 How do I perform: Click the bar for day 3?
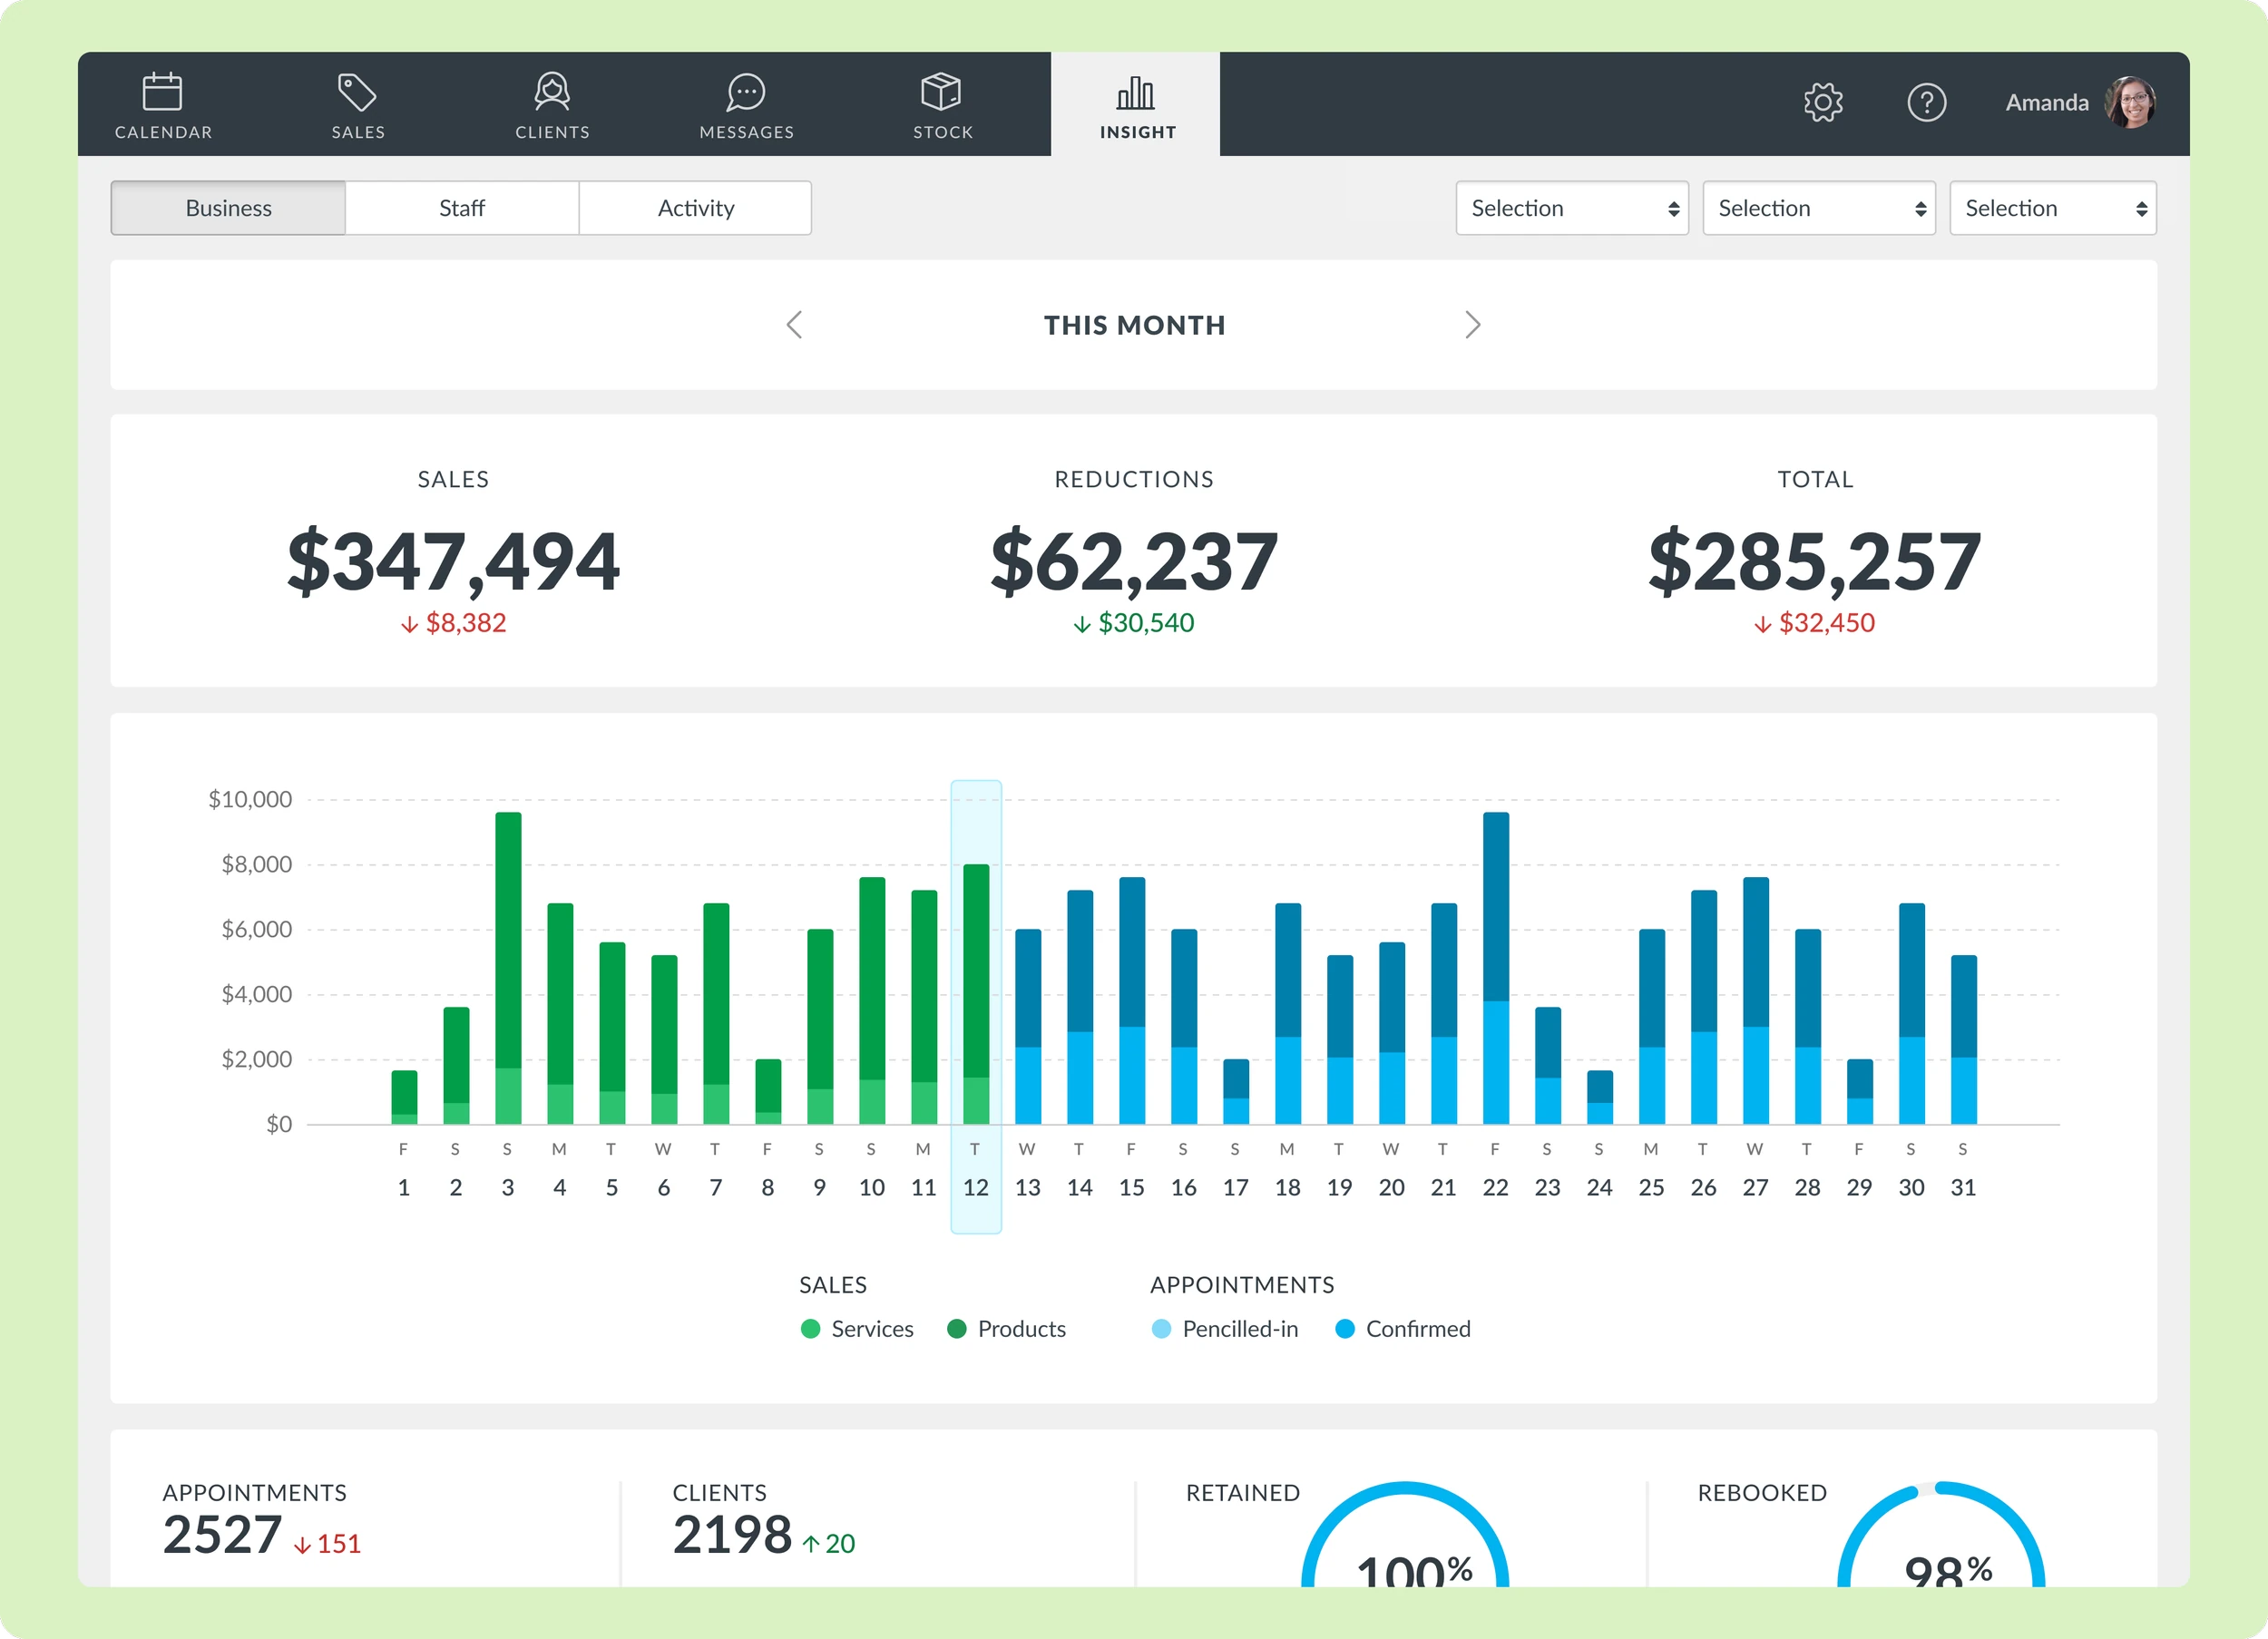coord(508,968)
